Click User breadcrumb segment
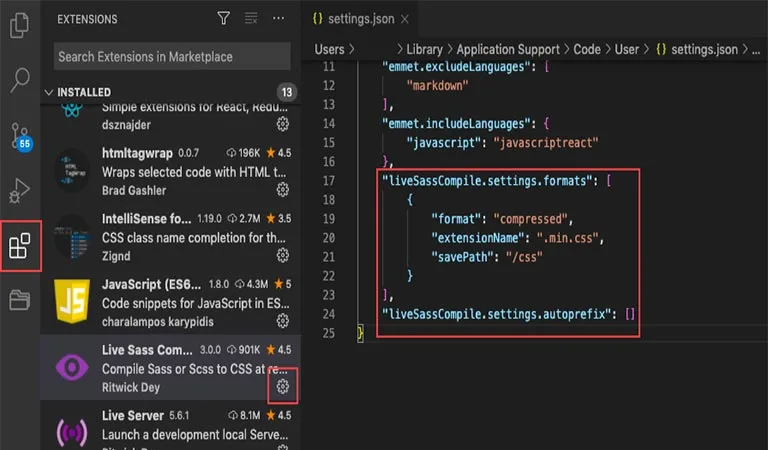This screenshot has height=450, width=768. (x=626, y=49)
